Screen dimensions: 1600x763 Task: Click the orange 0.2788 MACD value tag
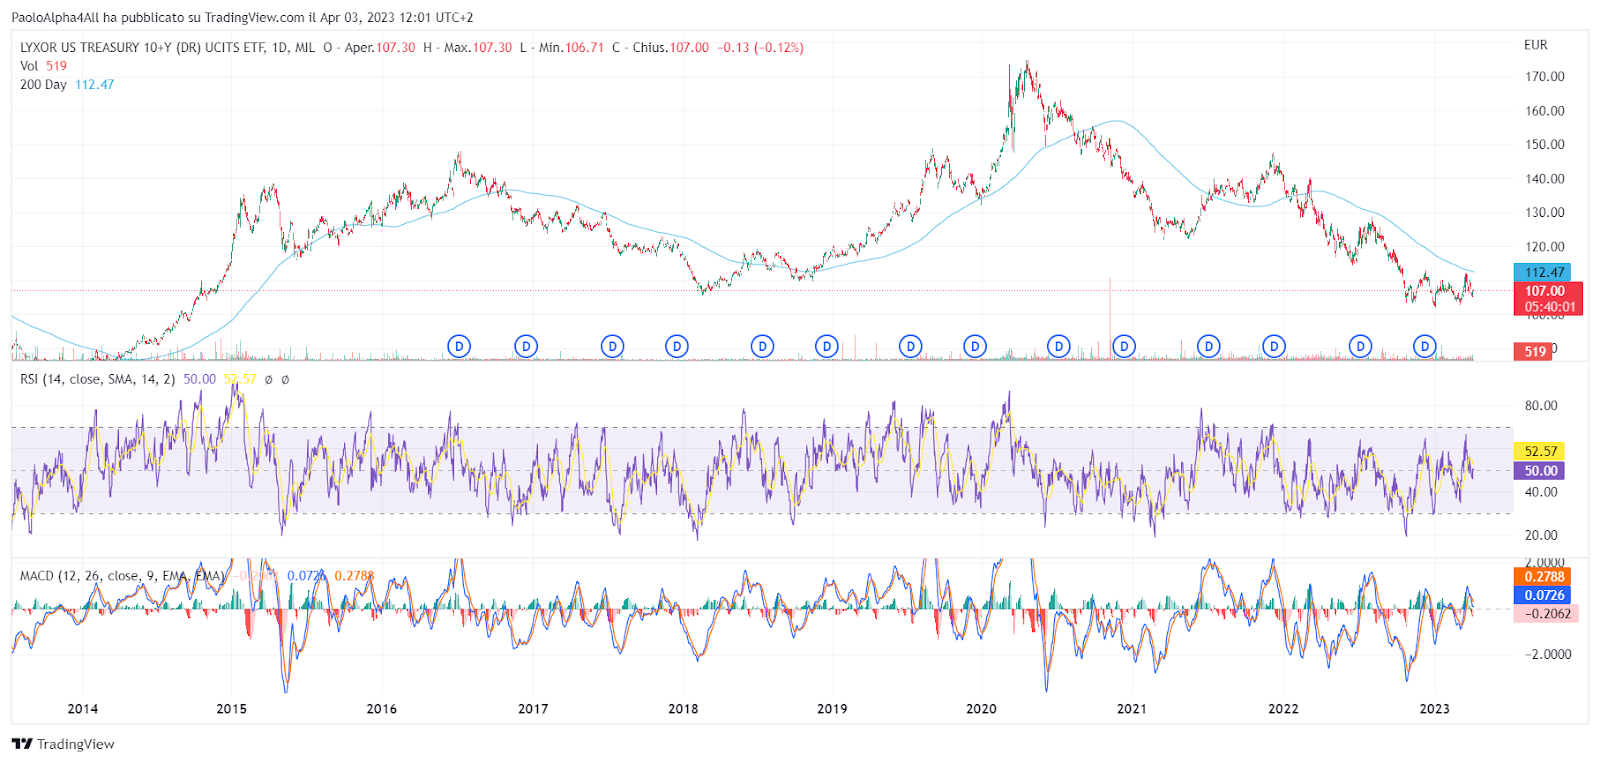point(1543,577)
